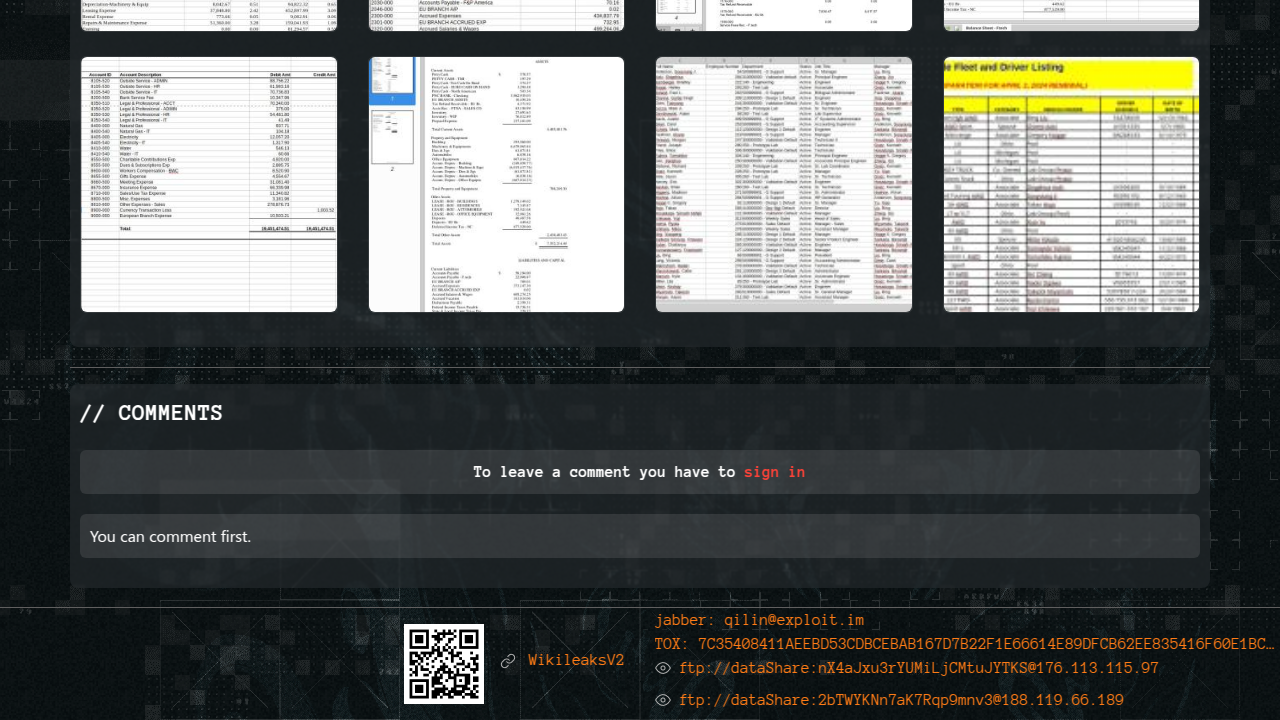Click the eye icon beside the upper FTP link

[663, 669]
